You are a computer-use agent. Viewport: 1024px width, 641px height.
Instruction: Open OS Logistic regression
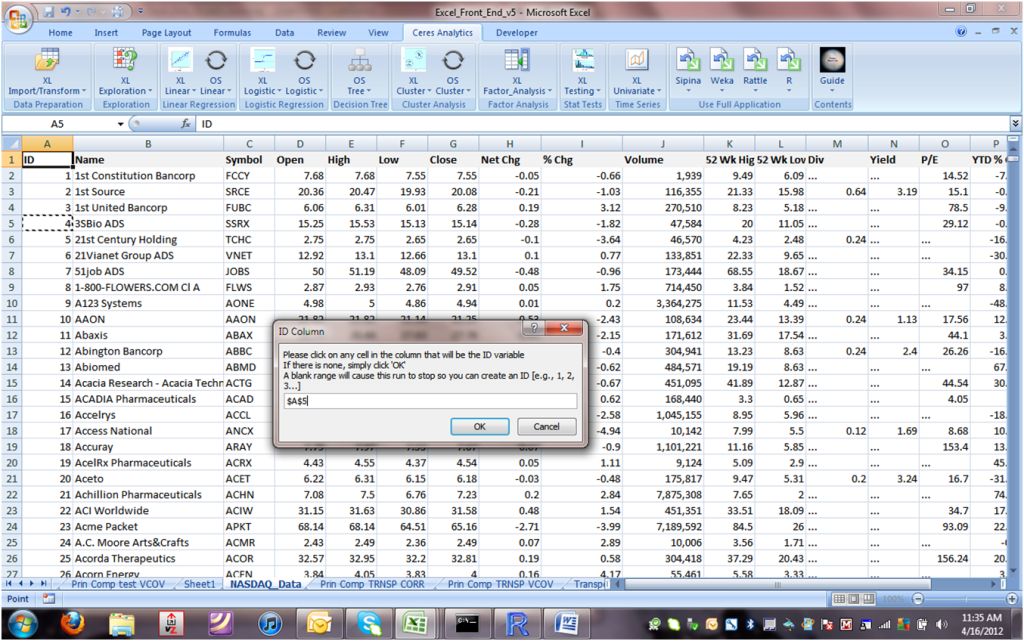(x=304, y=72)
